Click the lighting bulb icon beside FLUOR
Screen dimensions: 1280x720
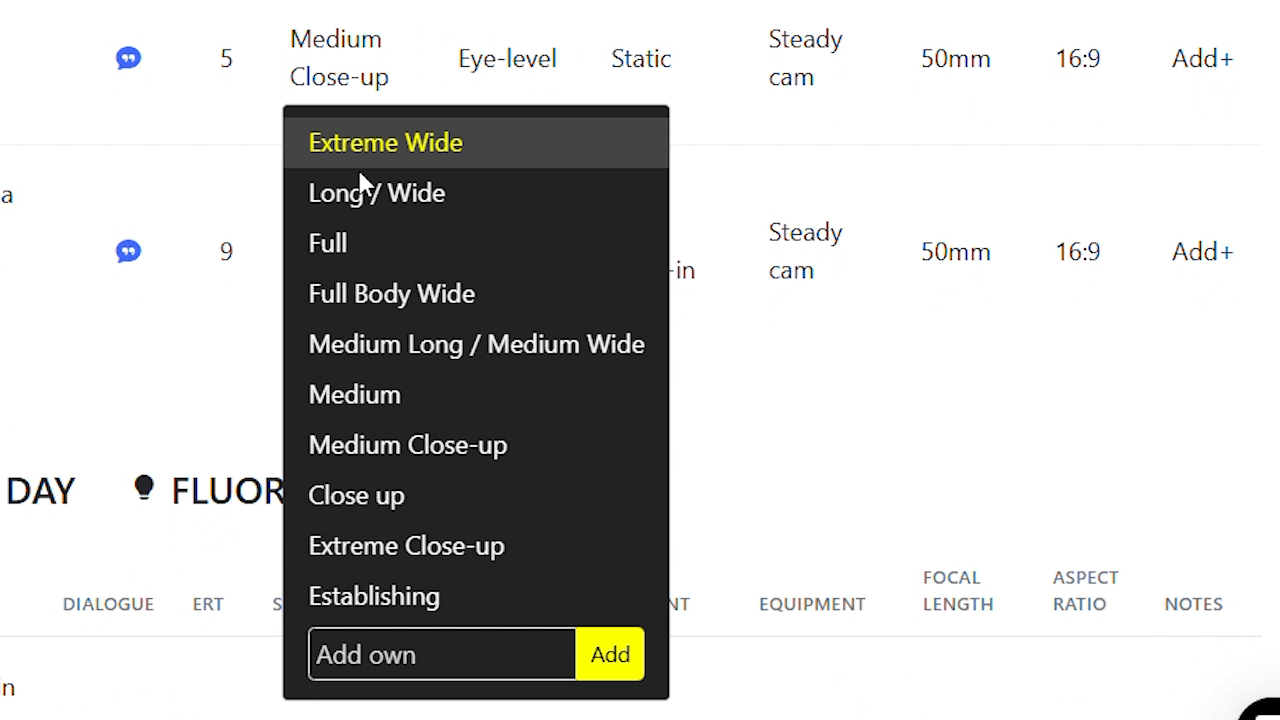pos(144,489)
